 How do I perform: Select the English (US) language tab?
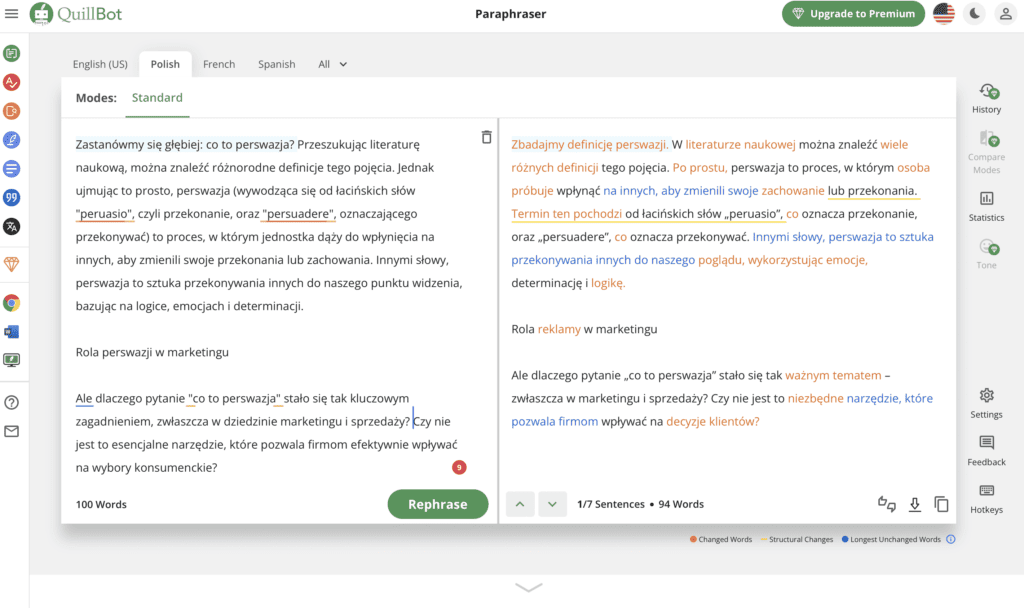[x=100, y=64]
